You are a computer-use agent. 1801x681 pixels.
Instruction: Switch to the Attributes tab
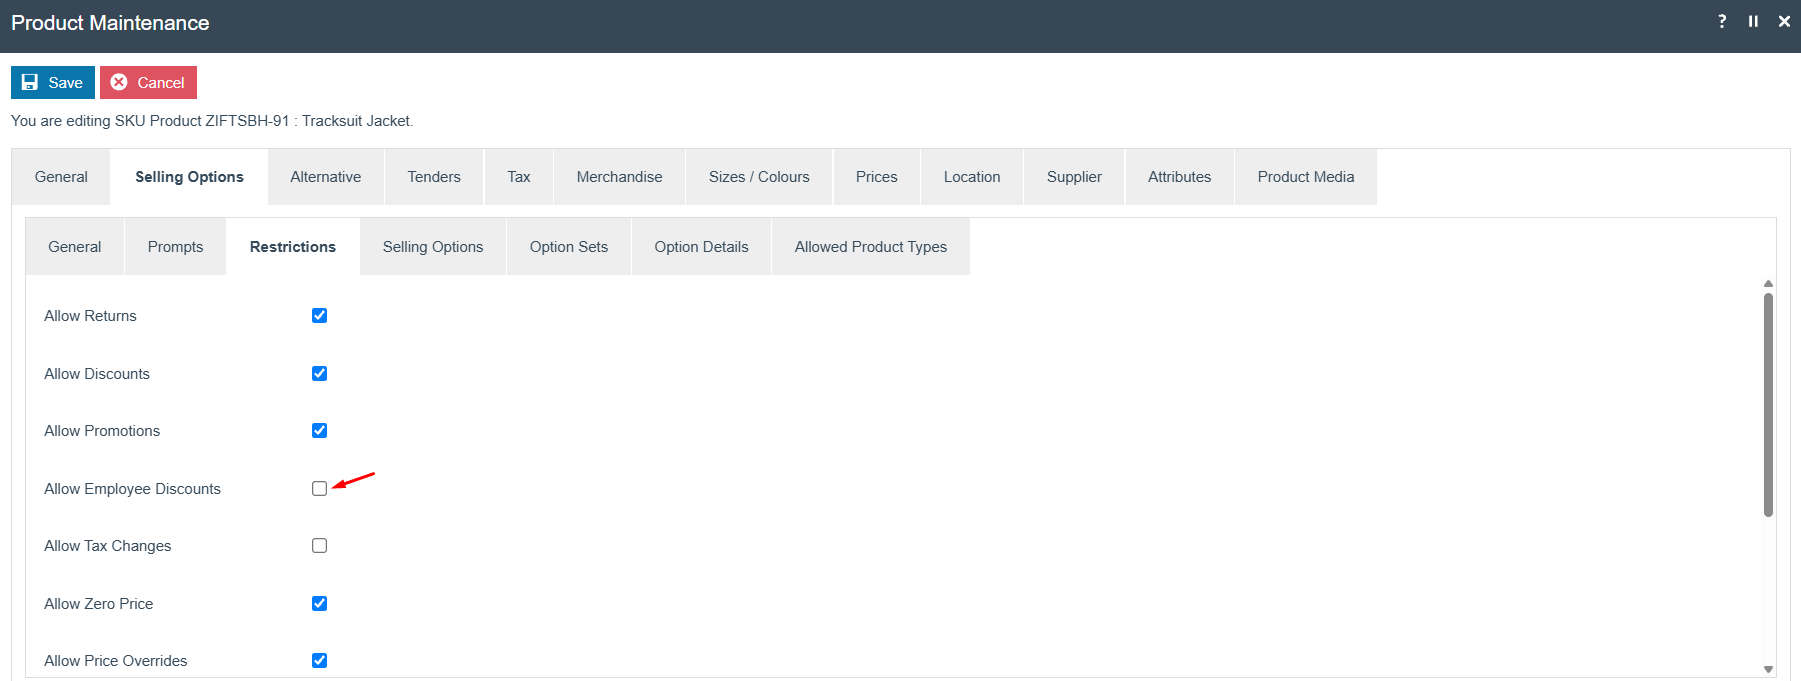(1180, 177)
